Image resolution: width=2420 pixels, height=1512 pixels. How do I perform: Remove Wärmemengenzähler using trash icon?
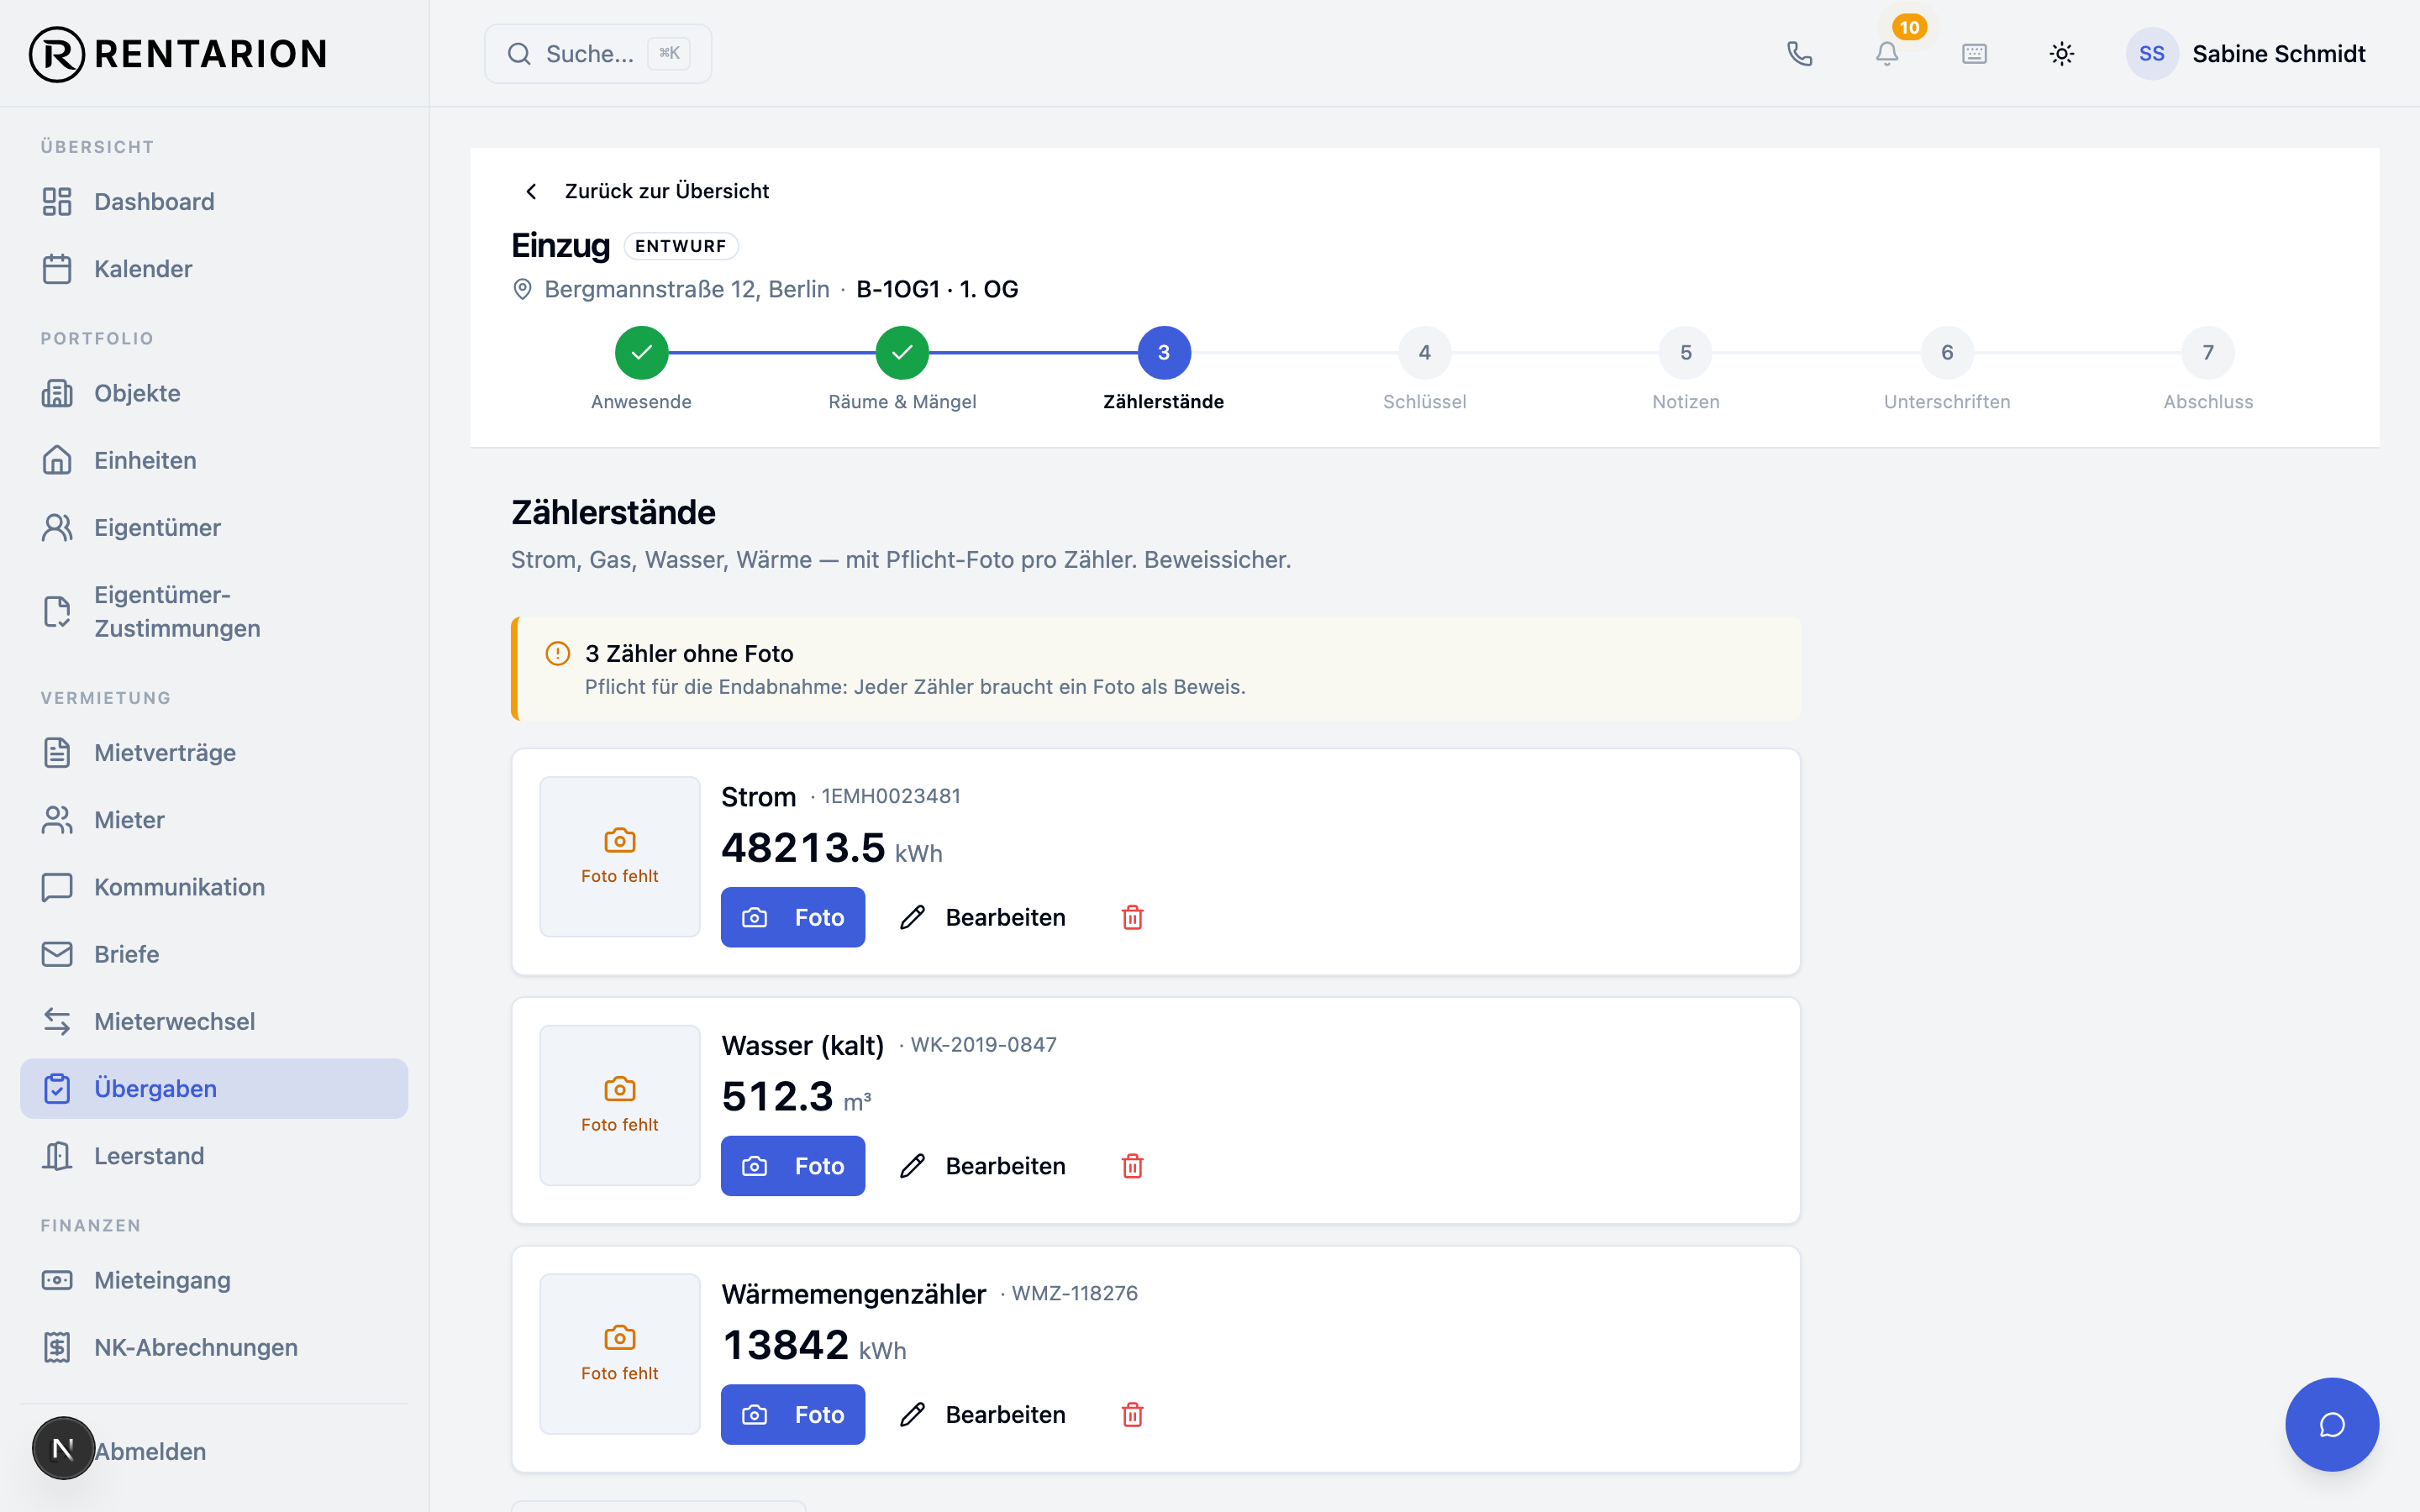click(x=1132, y=1414)
